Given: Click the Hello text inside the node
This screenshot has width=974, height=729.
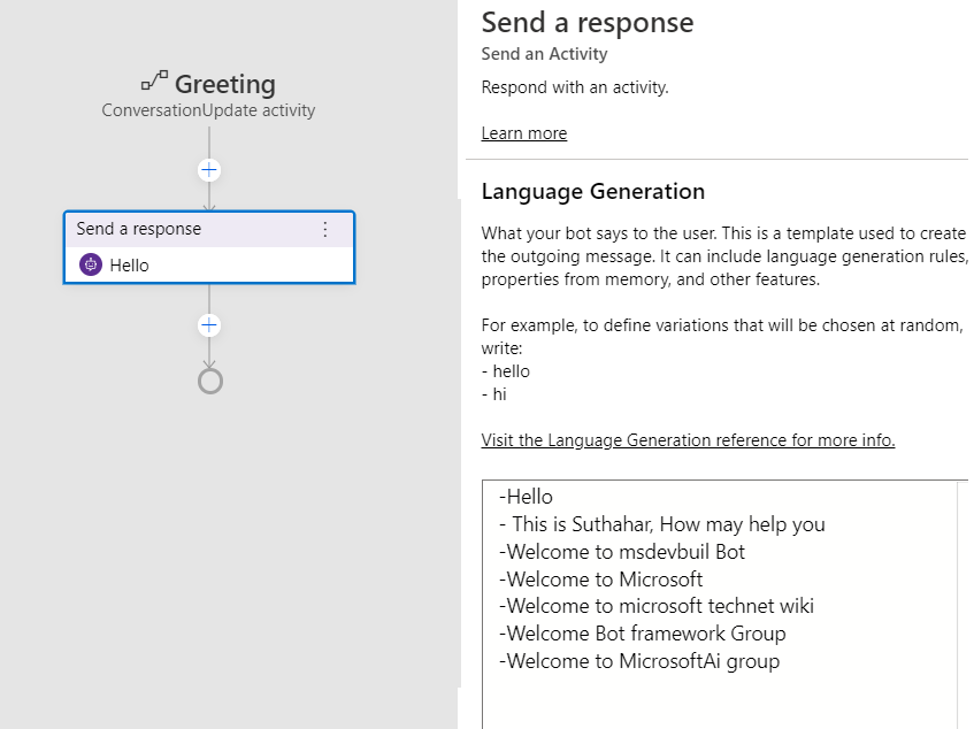Looking at the screenshot, I should tap(129, 266).
